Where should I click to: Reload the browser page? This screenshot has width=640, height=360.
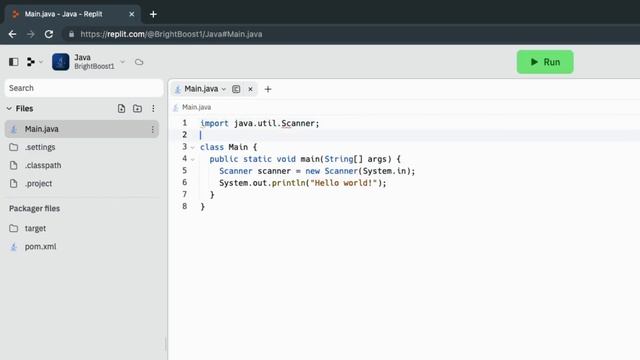pyautogui.click(x=49, y=34)
